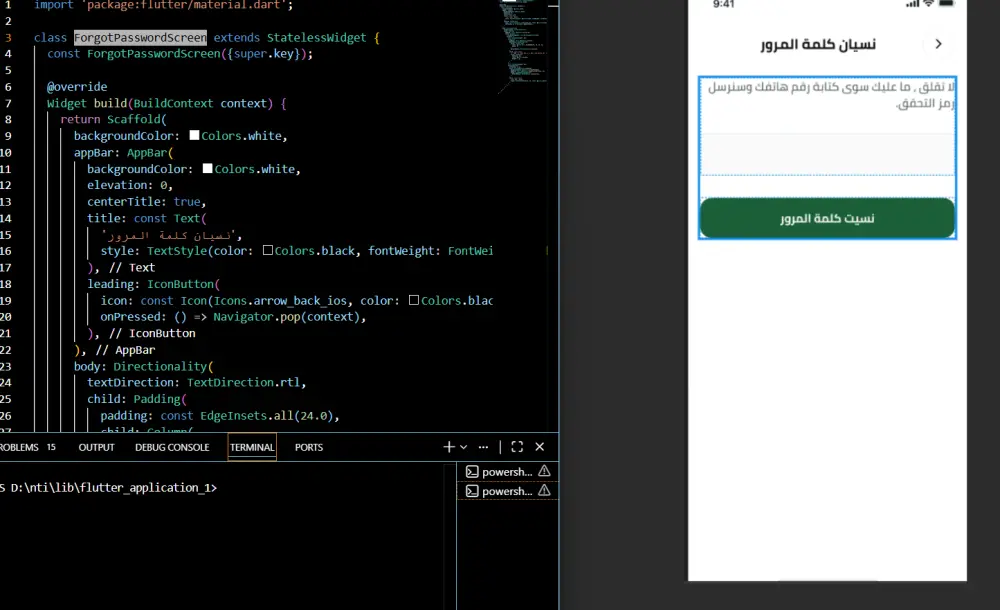Screen dimensions: 1000x610
Task: Click 'Navigator.pop(context),' on line 20
Action: click(x=290, y=317)
